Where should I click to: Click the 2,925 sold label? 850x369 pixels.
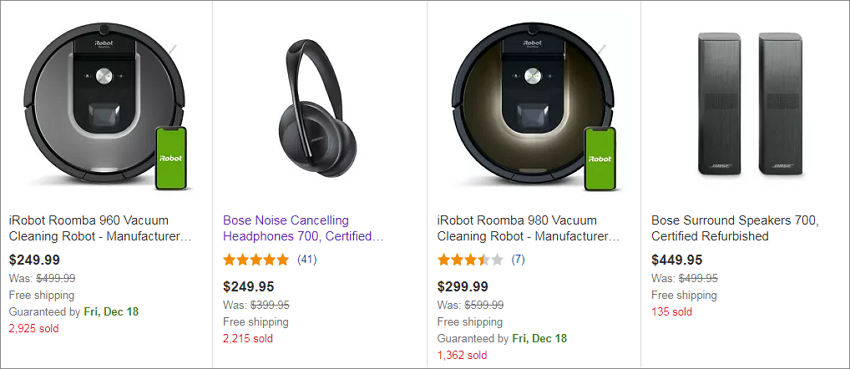[x=34, y=328]
